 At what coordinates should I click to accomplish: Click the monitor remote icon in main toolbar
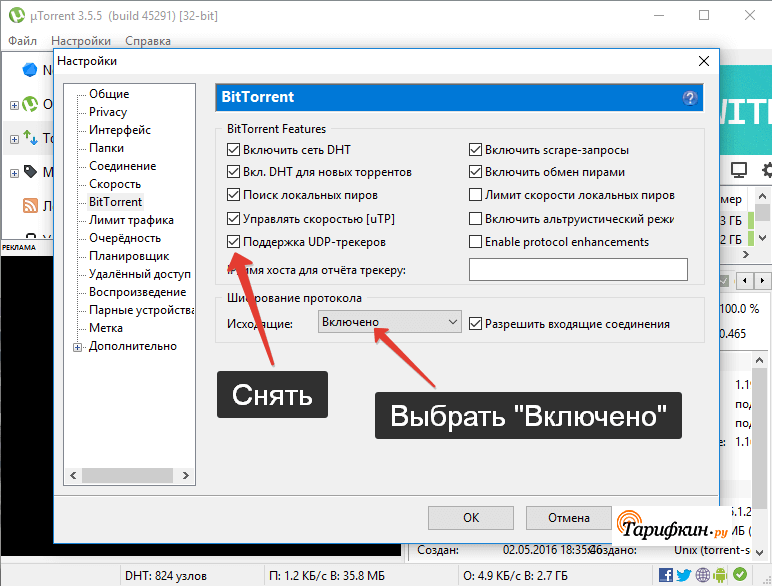[x=739, y=170]
